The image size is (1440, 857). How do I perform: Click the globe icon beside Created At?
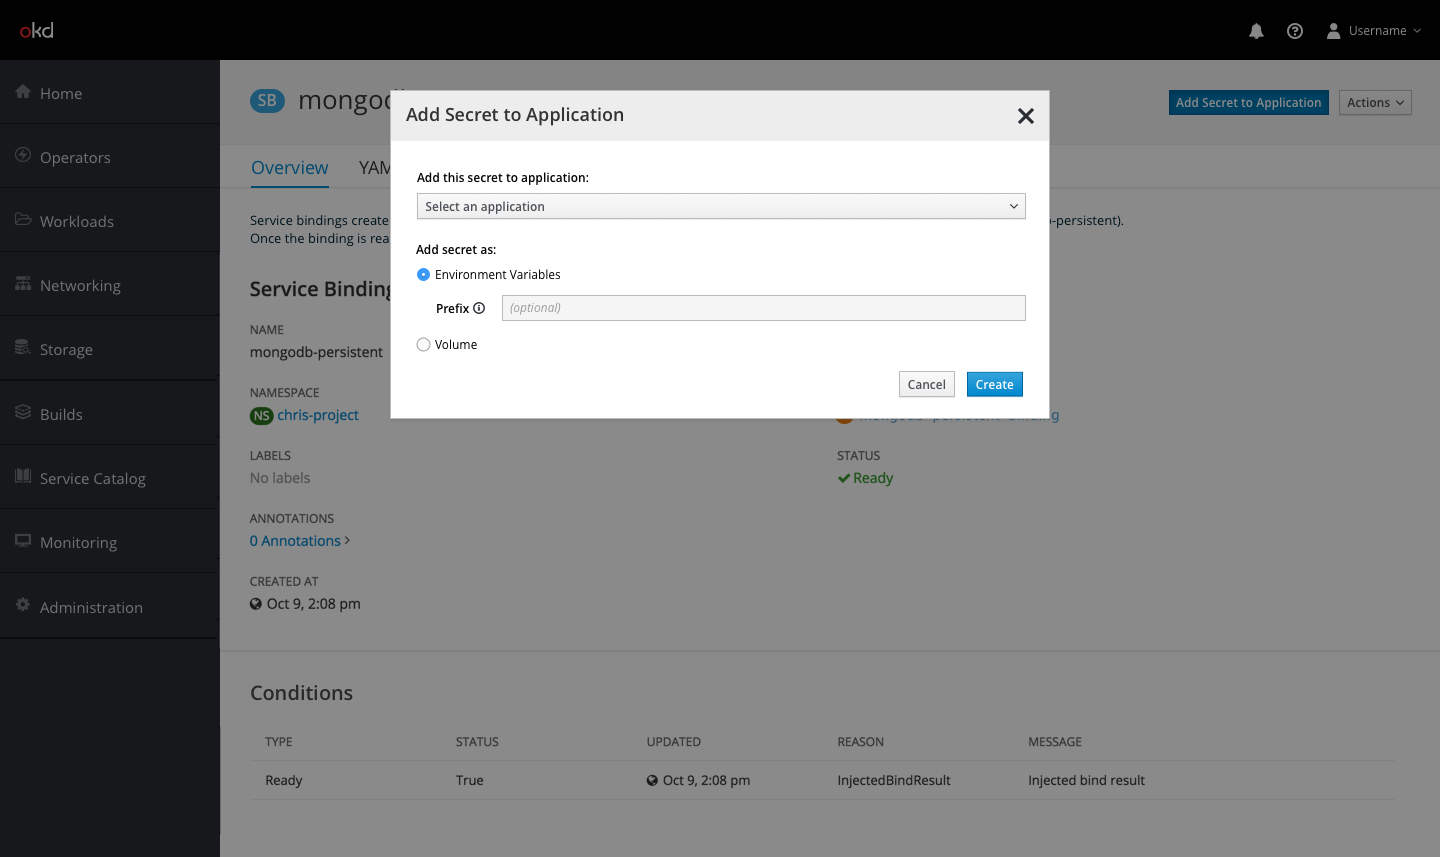pyautogui.click(x=256, y=604)
